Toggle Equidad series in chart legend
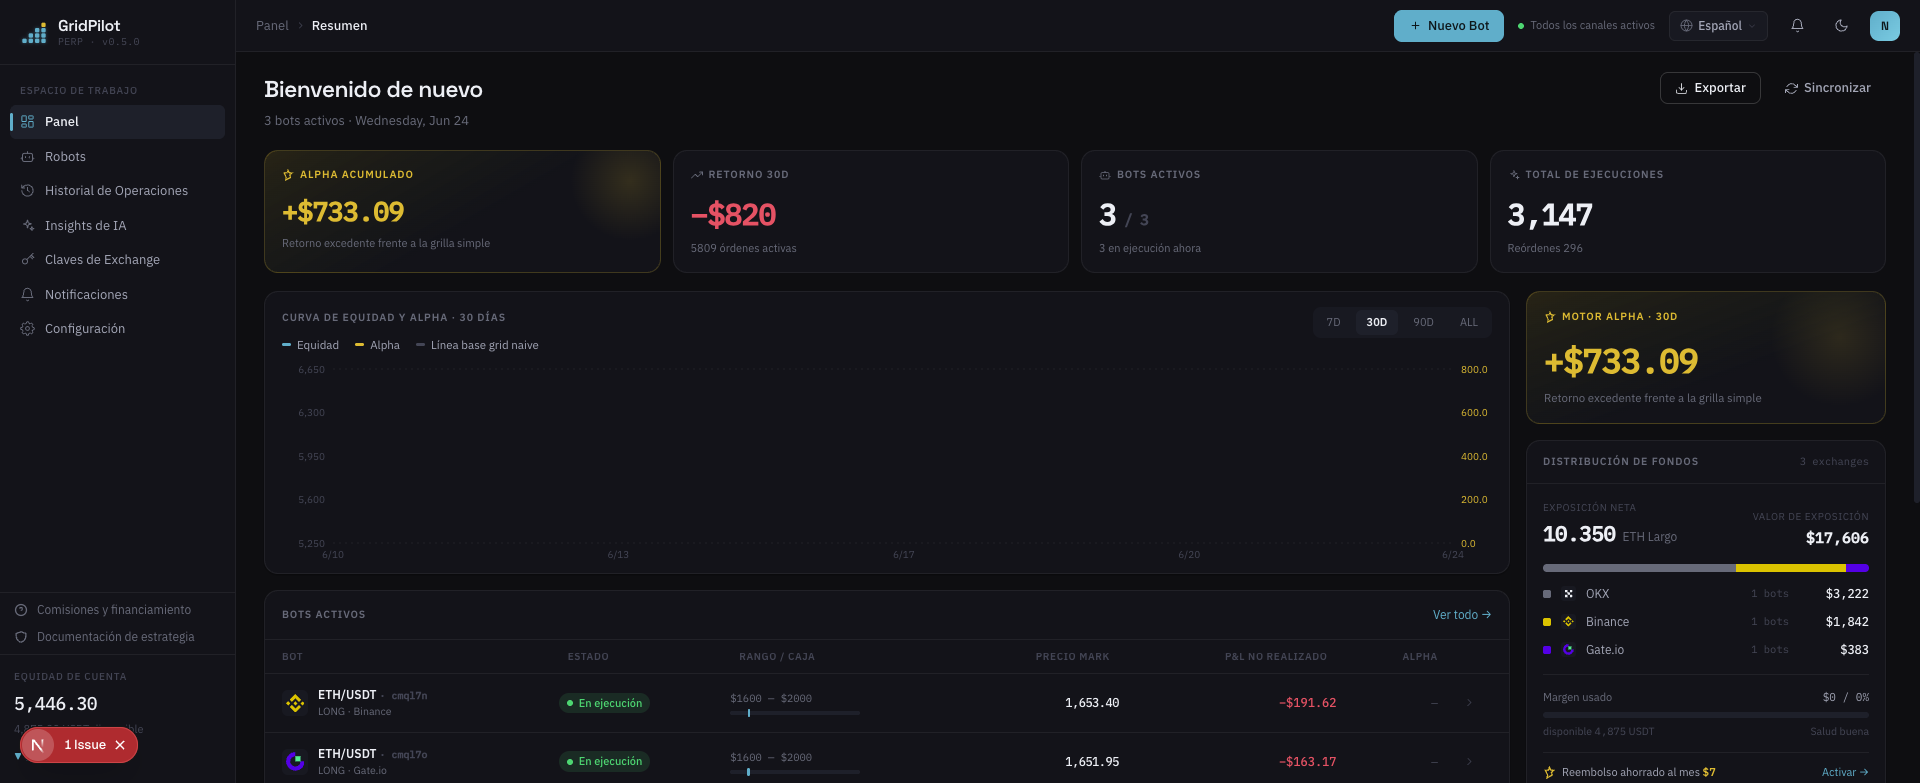This screenshot has width=1920, height=783. [x=311, y=345]
